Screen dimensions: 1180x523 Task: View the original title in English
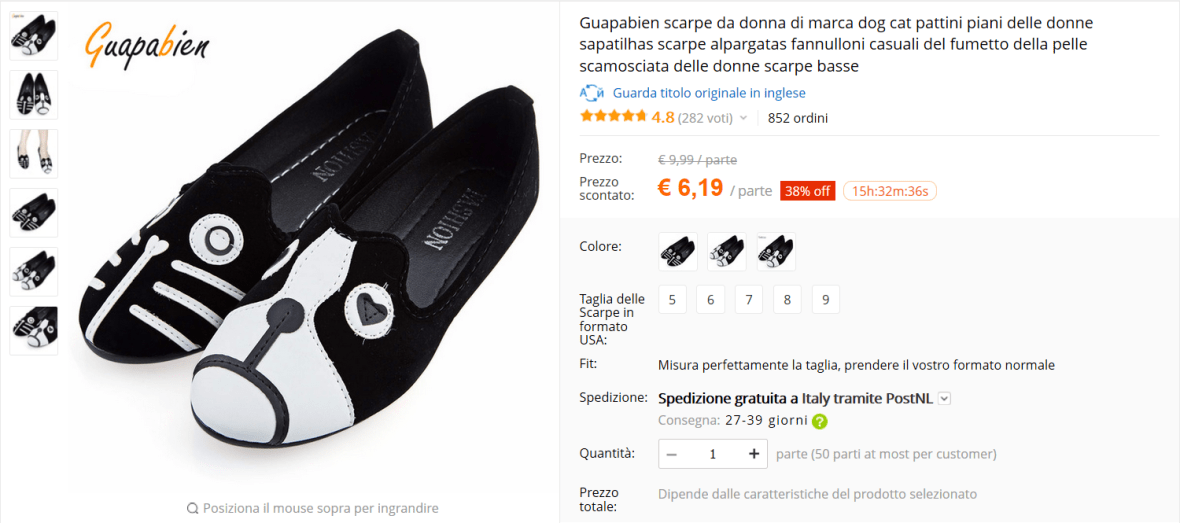tap(709, 93)
